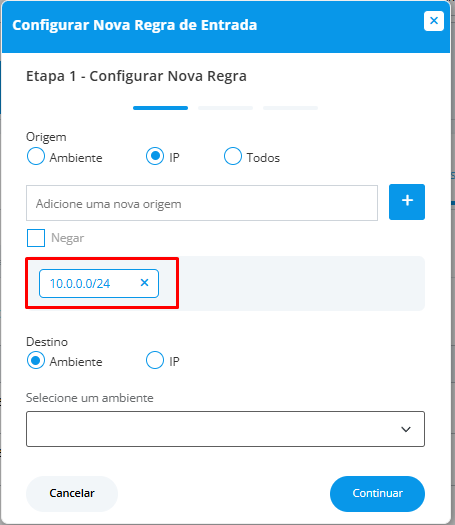Click the third step progress indicator

290,108
